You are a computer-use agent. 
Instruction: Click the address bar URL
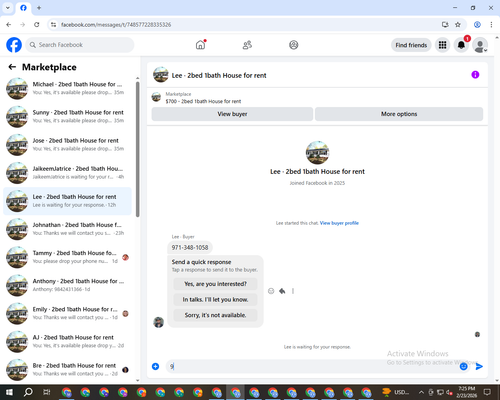pos(116,25)
